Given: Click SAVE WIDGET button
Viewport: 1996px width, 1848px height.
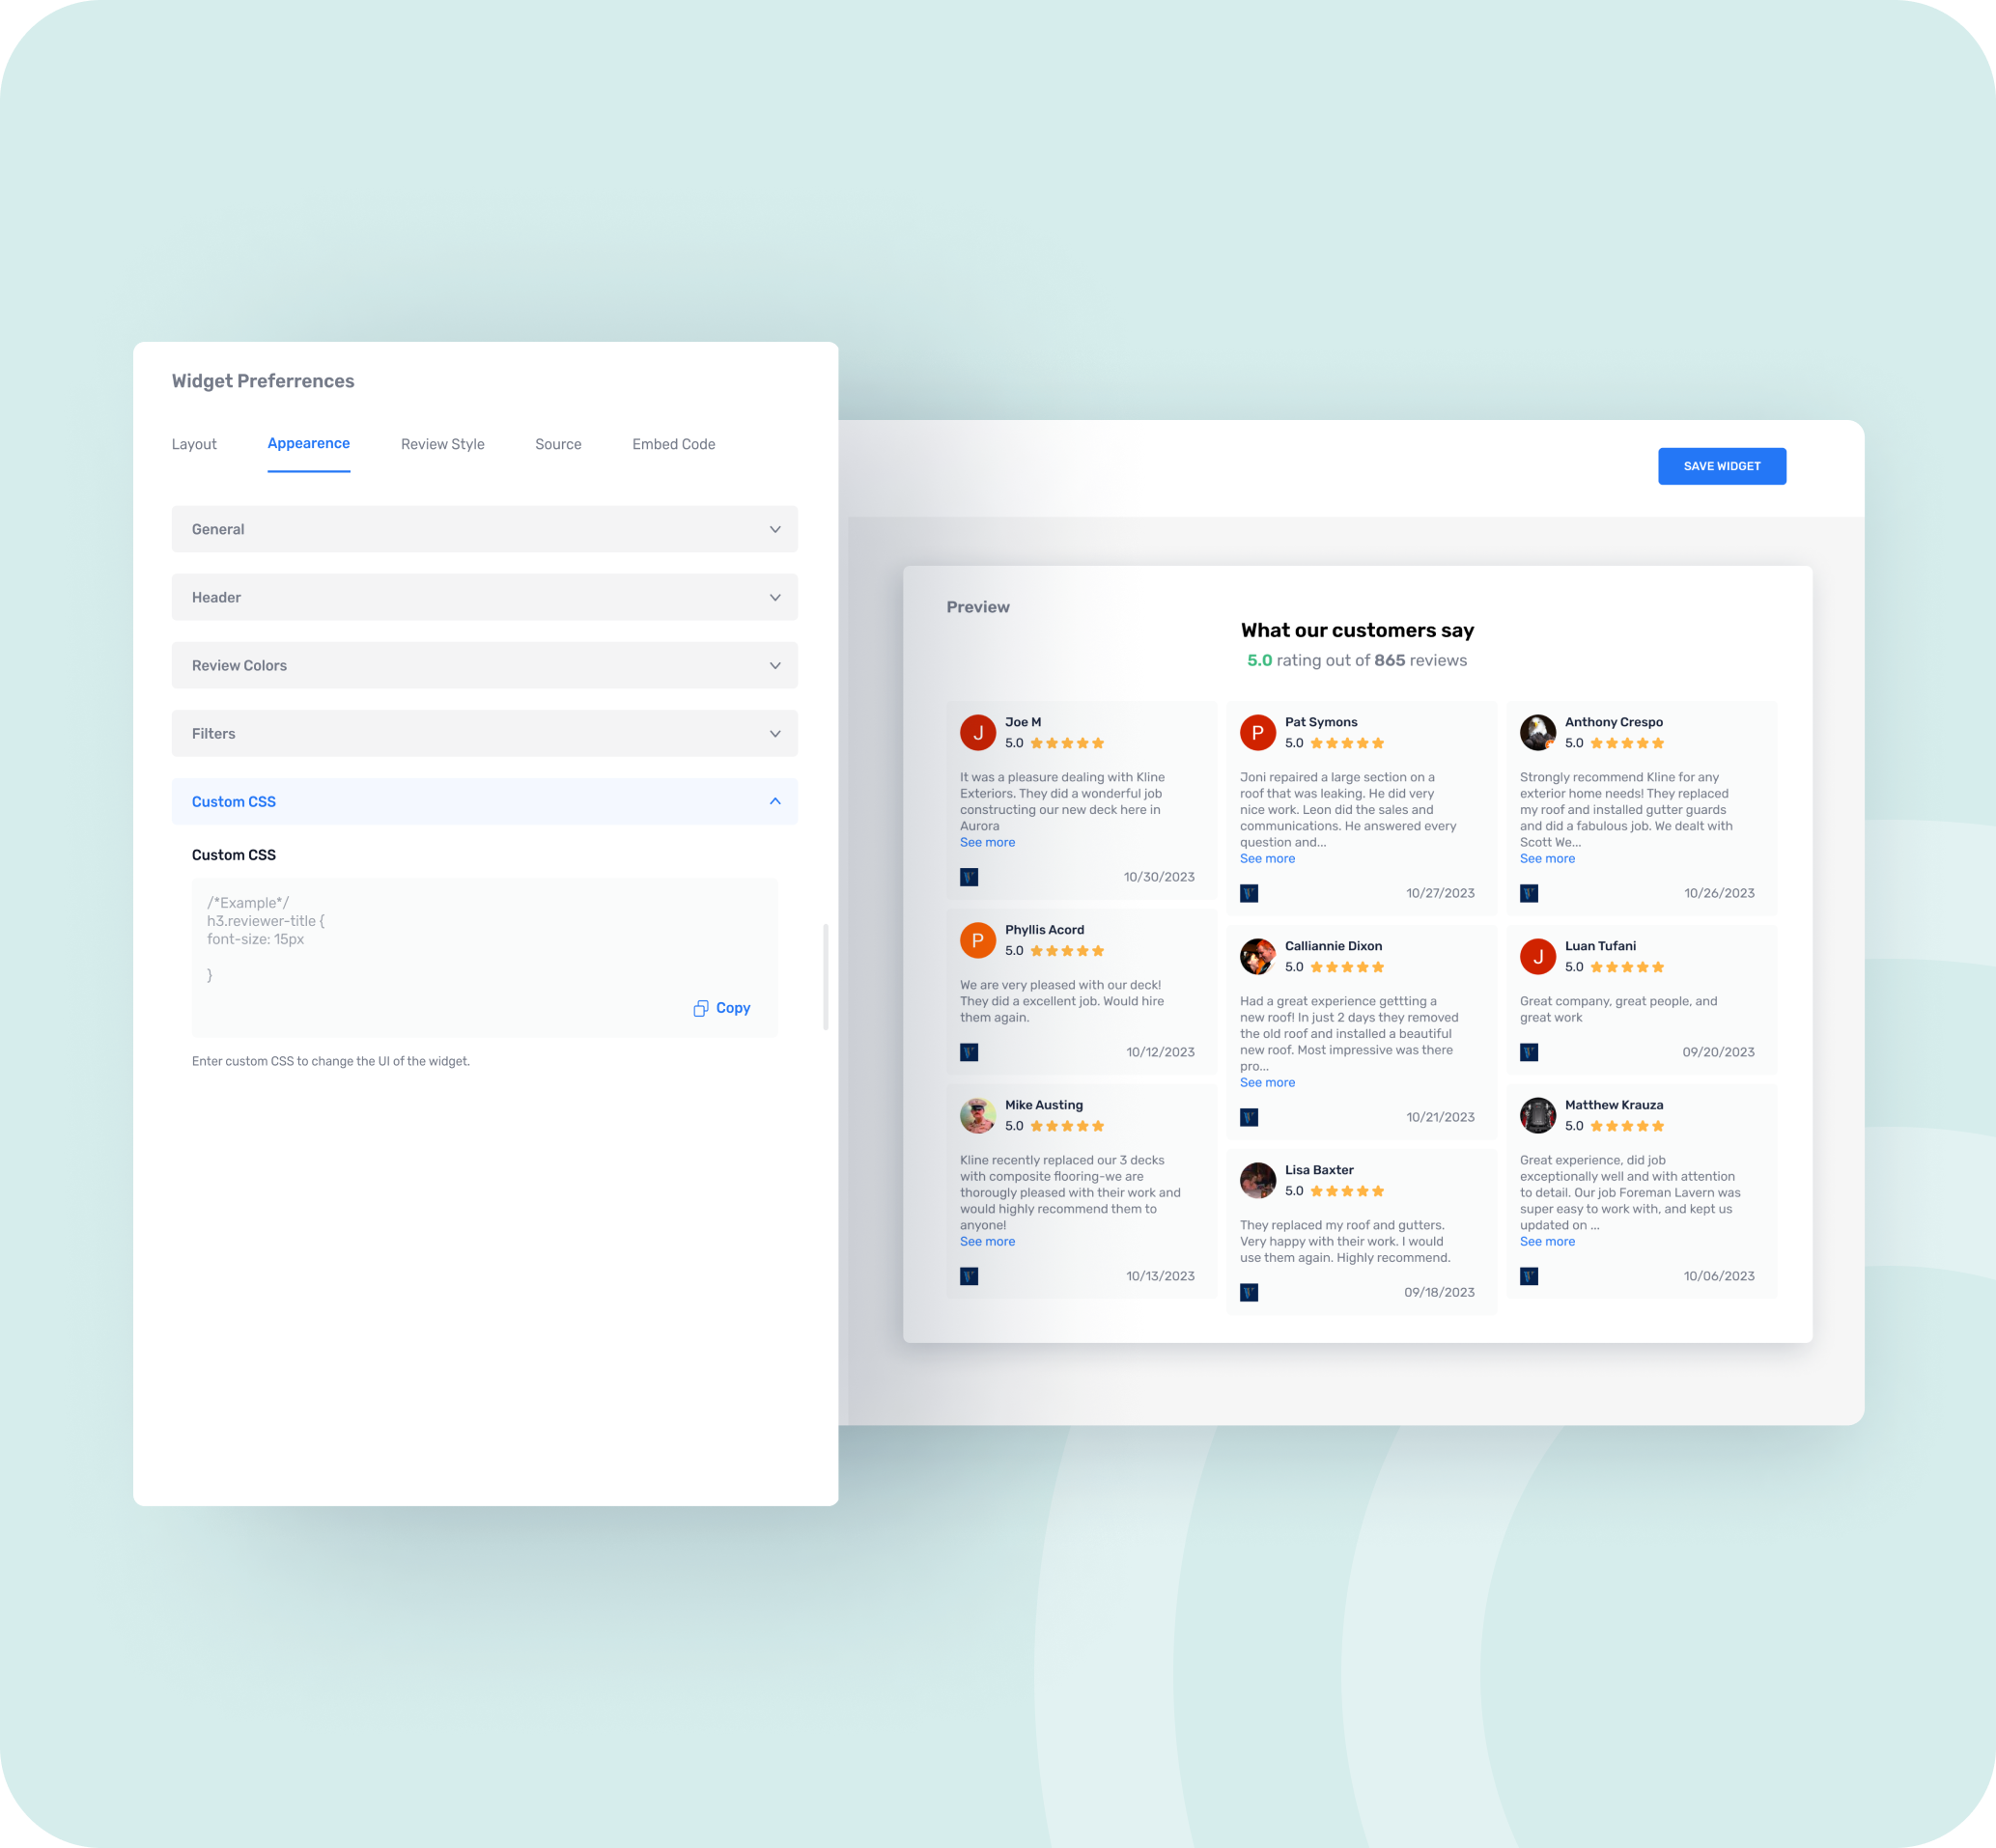Looking at the screenshot, I should pyautogui.click(x=1722, y=466).
